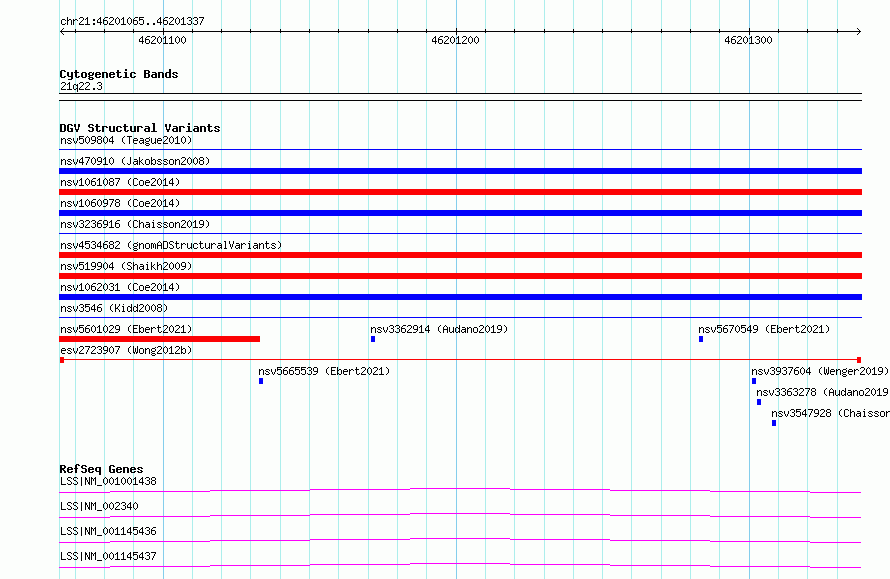Click the 46201100 ruler position label
890x579 pixels.
coord(162,40)
